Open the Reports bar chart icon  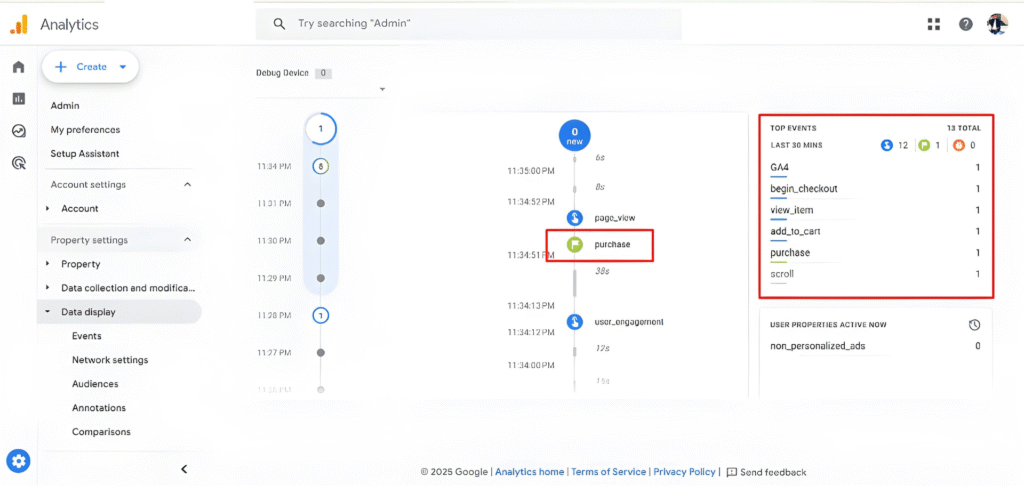[x=18, y=99]
